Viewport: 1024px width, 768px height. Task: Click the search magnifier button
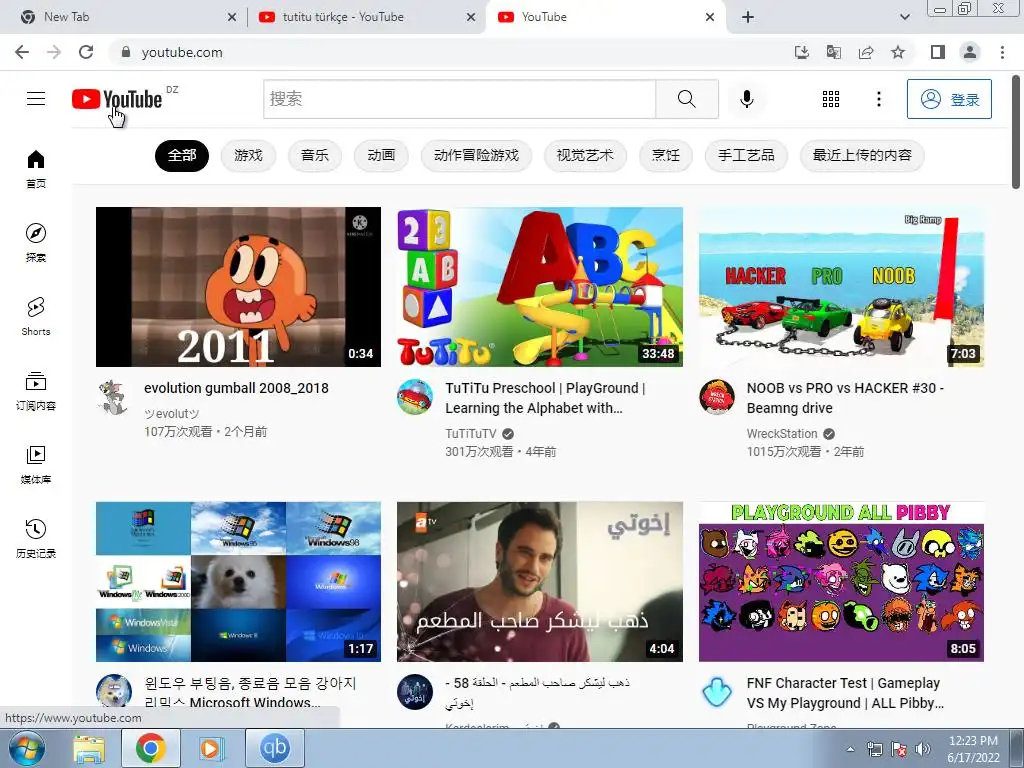coord(686,99)
